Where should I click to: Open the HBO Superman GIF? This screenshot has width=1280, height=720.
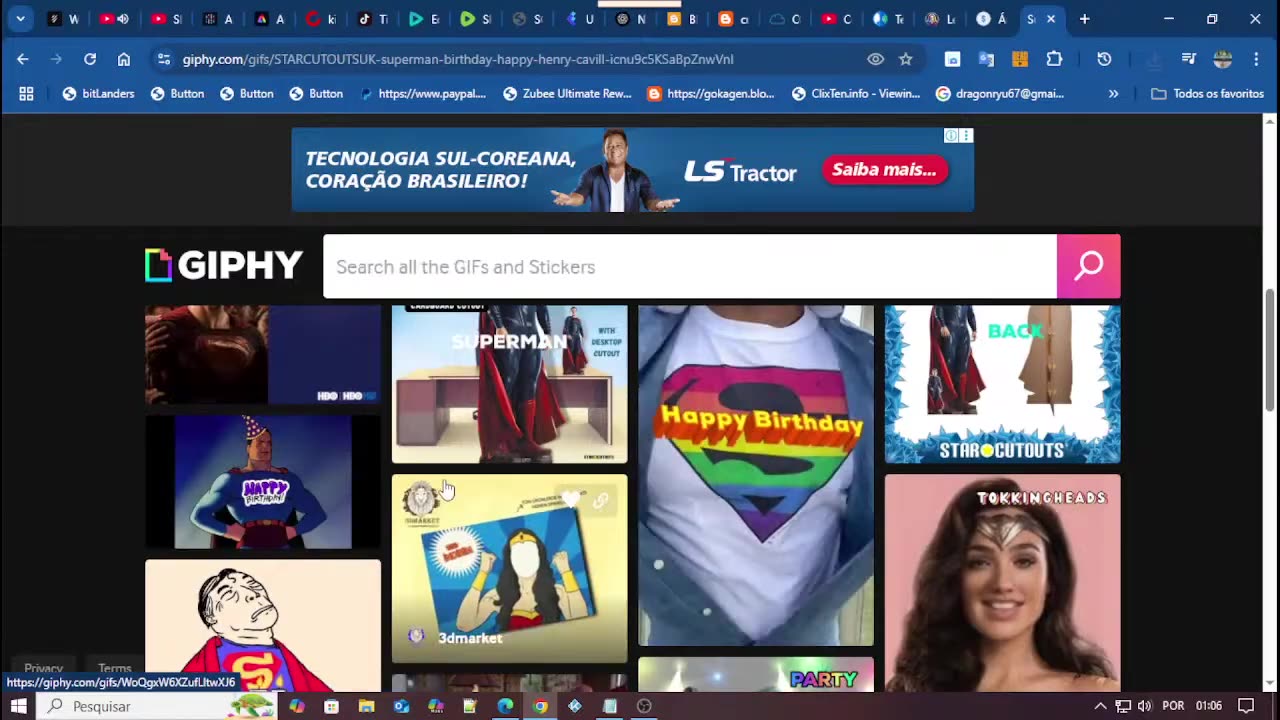(x=263, y=355)
